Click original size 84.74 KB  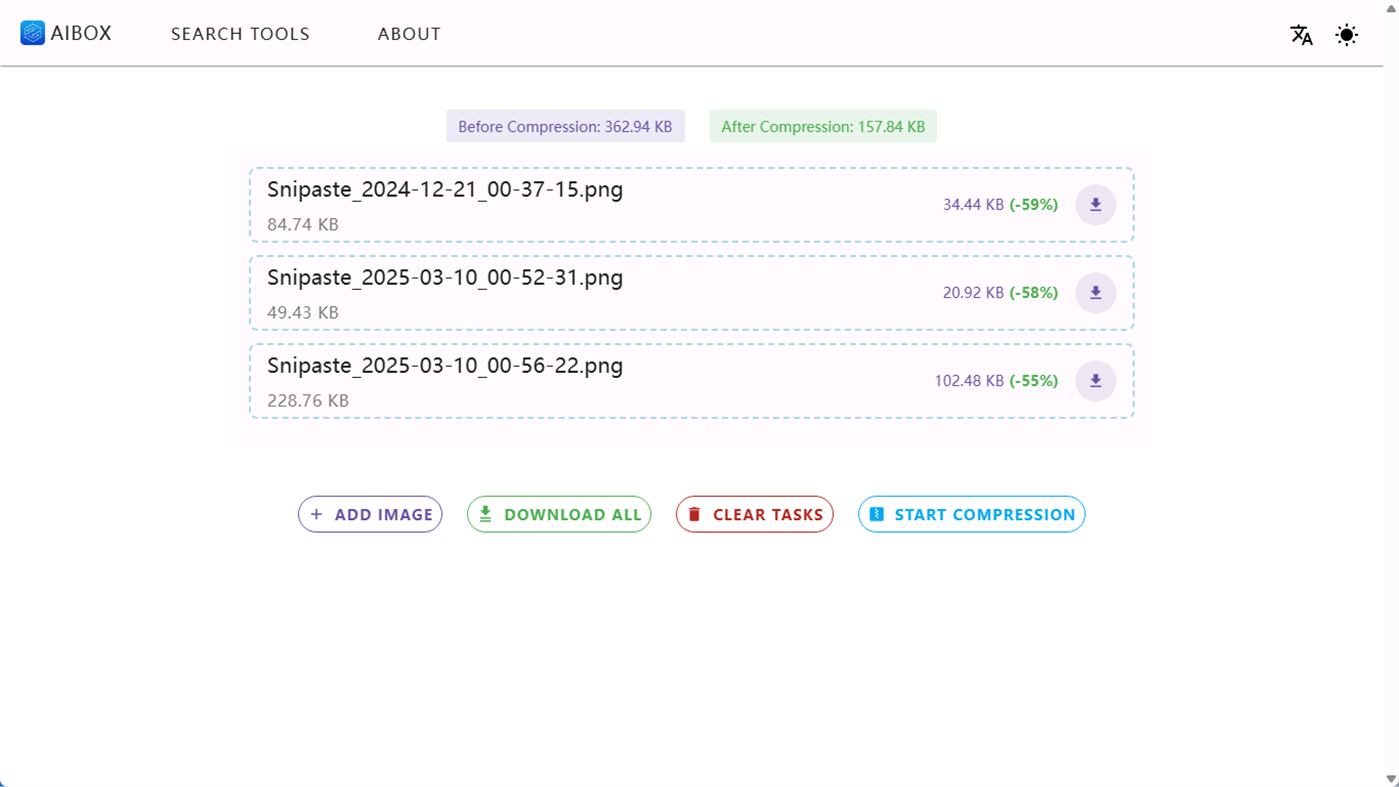tap(303, 224)
